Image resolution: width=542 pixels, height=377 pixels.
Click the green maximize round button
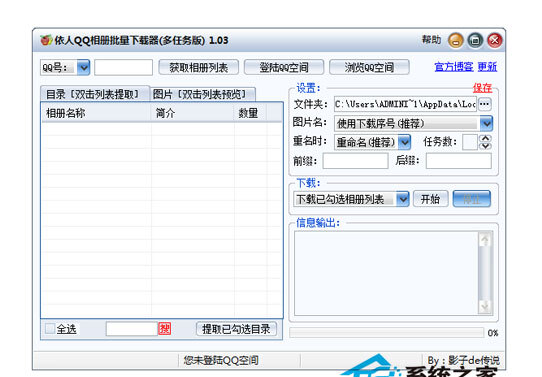pyautogui.click(x=476, y=41)
